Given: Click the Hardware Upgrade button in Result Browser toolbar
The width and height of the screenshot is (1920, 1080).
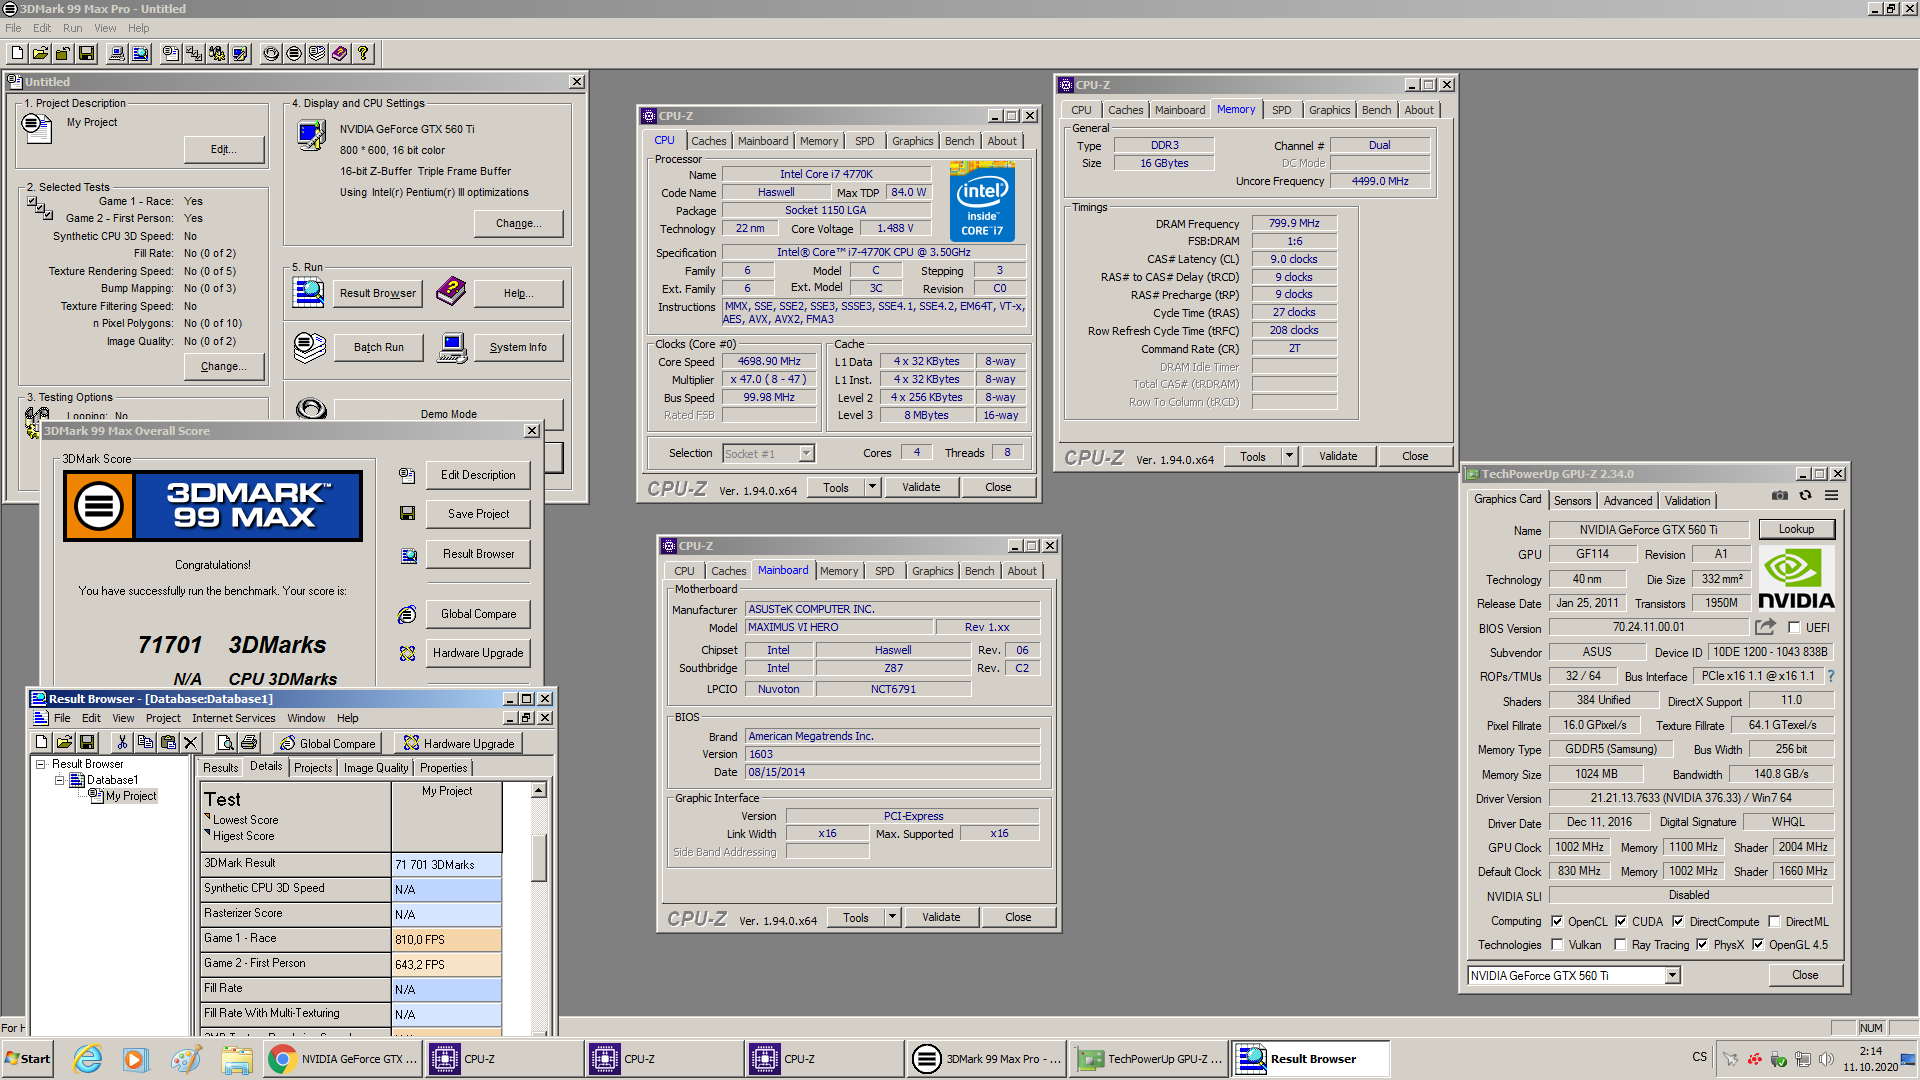Looking at the screenshot, I should (x=458, y=743).
